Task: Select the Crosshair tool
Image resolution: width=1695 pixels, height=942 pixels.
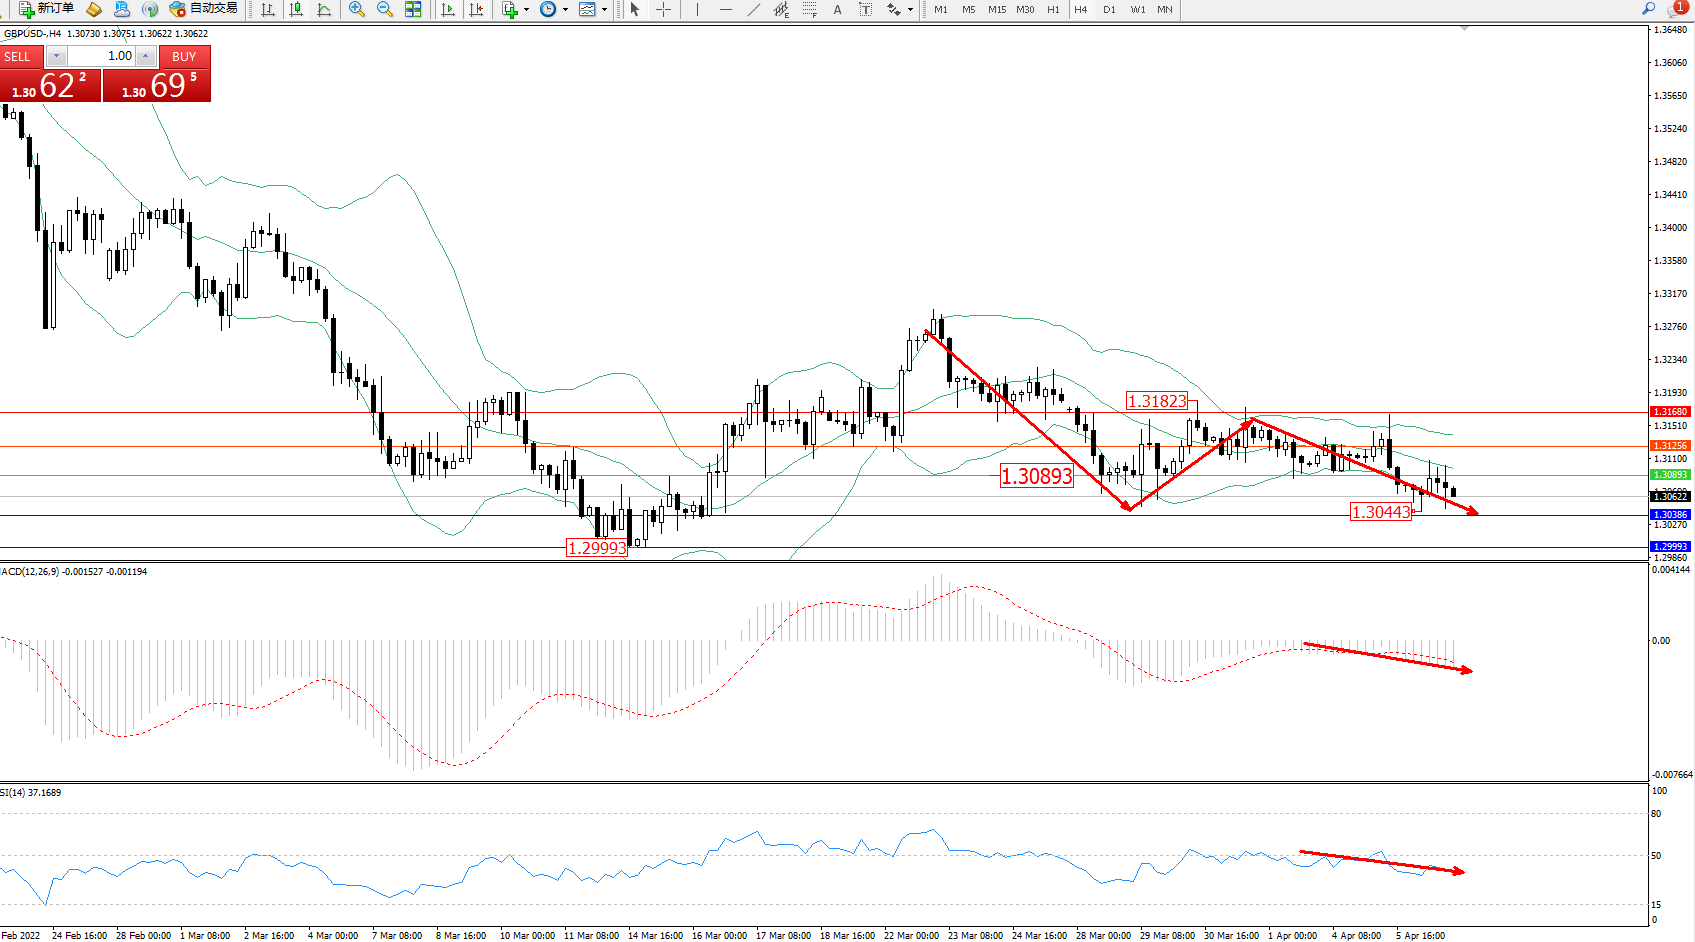Action: [663, 9]
